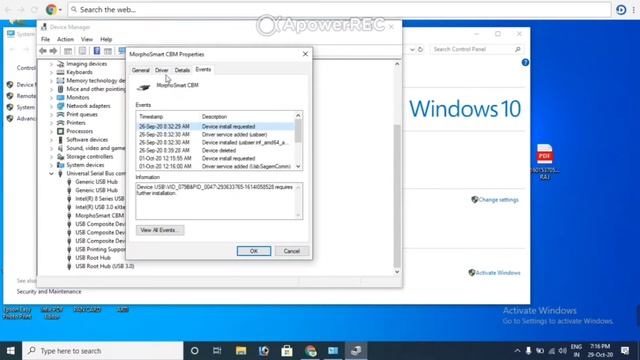Switch to the Details tab
The image size is (640, 360).
[x=182, y=70]
